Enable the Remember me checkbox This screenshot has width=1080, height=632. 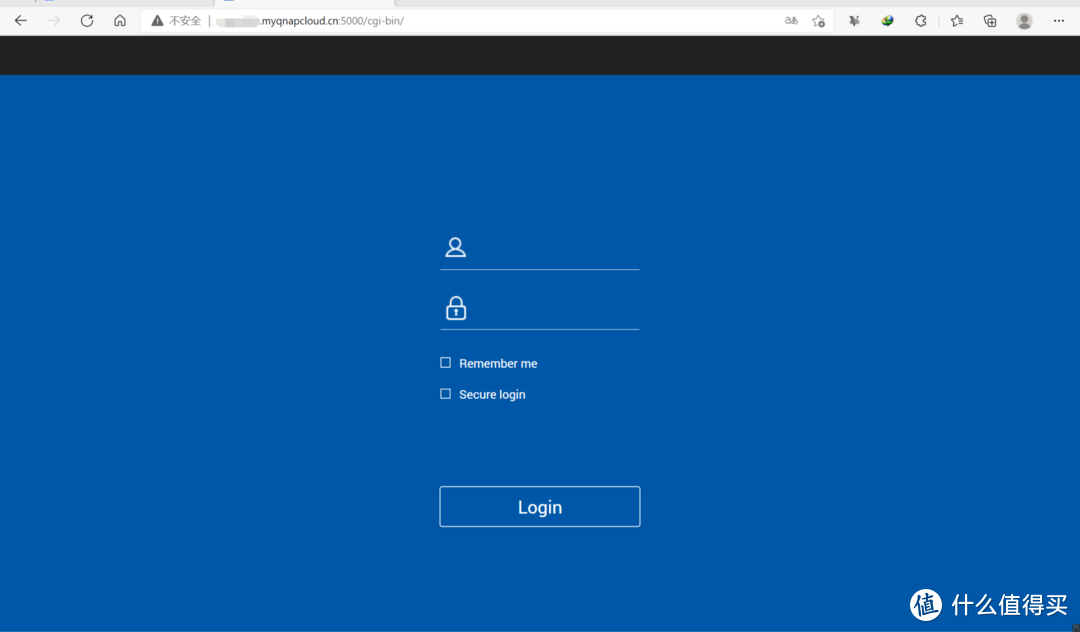(446, 363)
